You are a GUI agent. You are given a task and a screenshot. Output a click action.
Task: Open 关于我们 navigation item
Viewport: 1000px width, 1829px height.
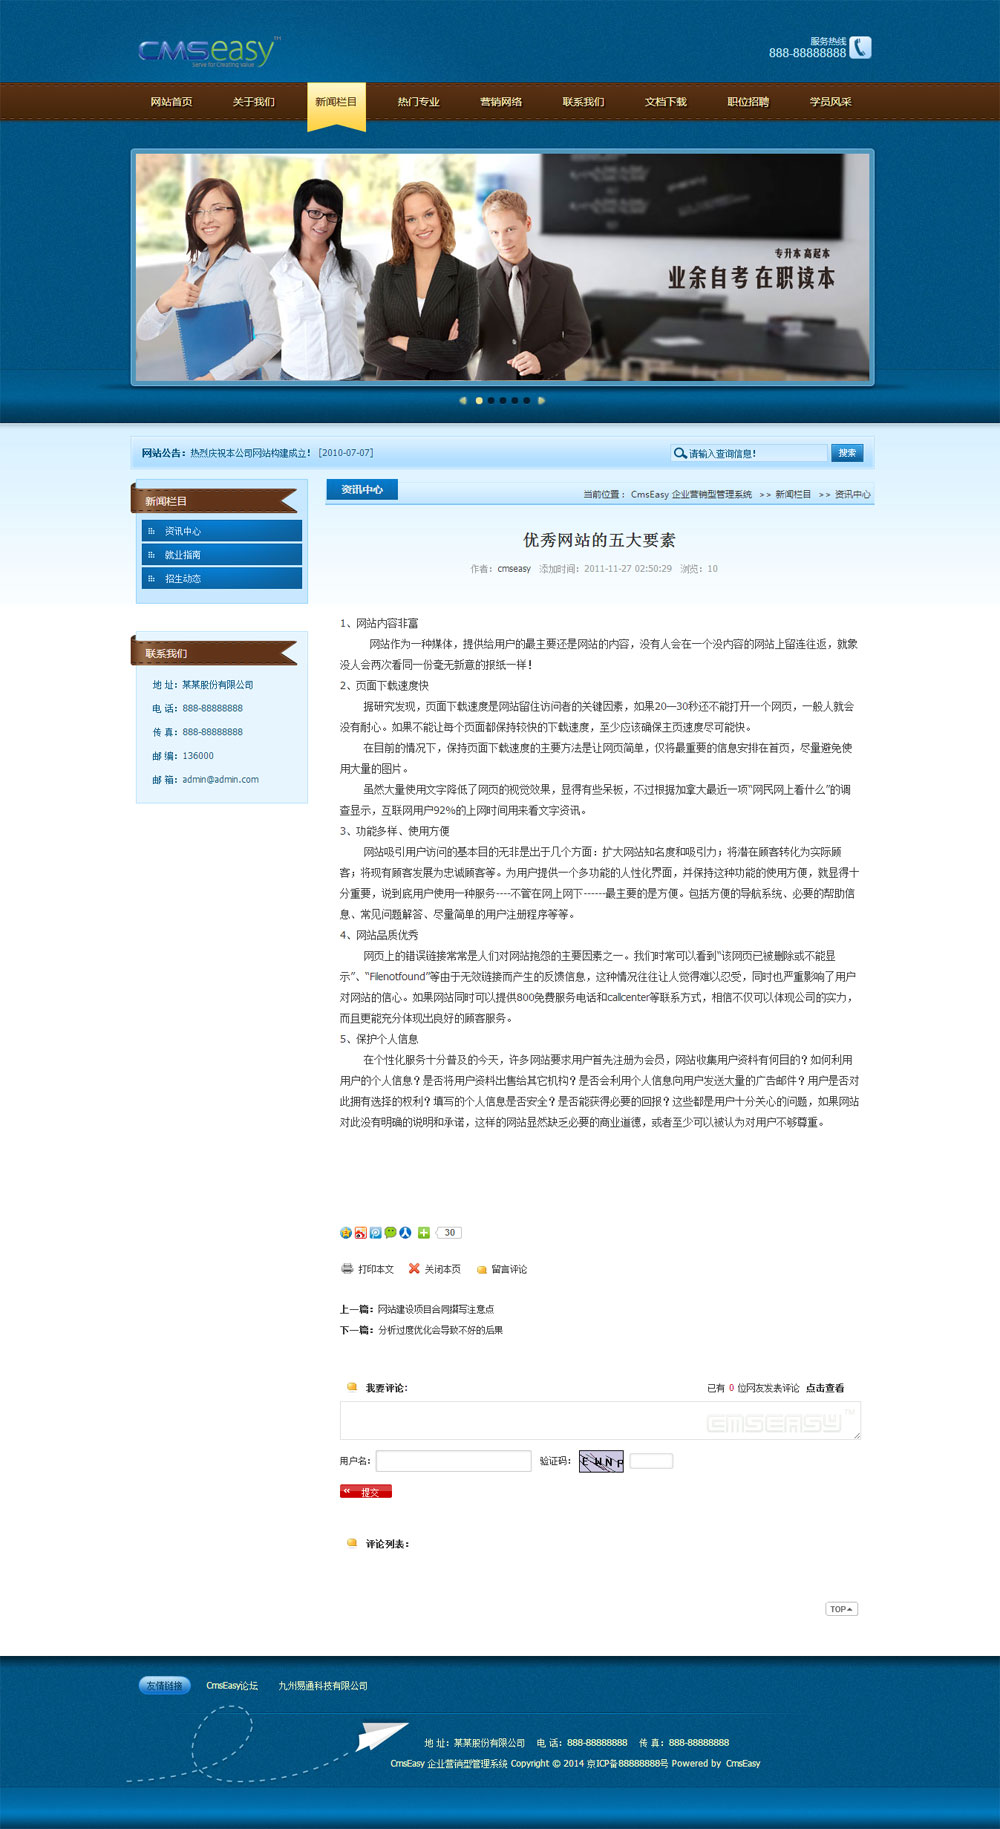(x=253, y=102)
